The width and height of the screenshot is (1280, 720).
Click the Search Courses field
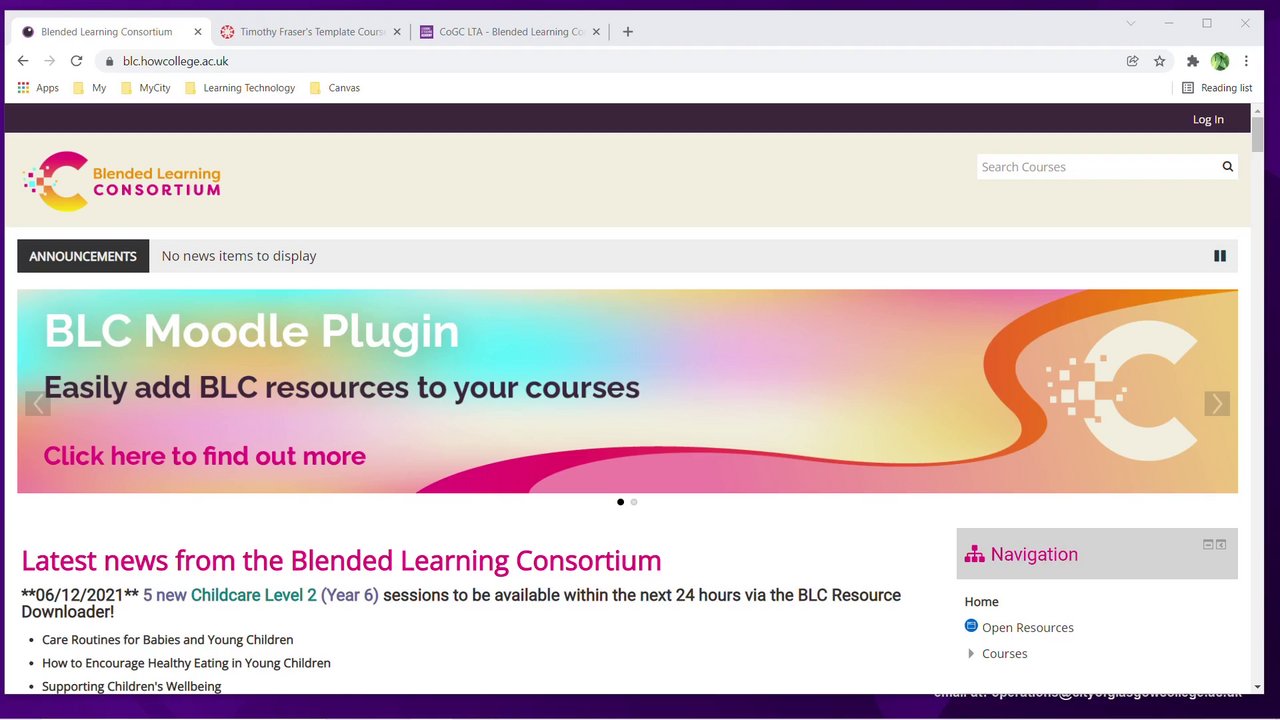click(x=1097, y=167)
